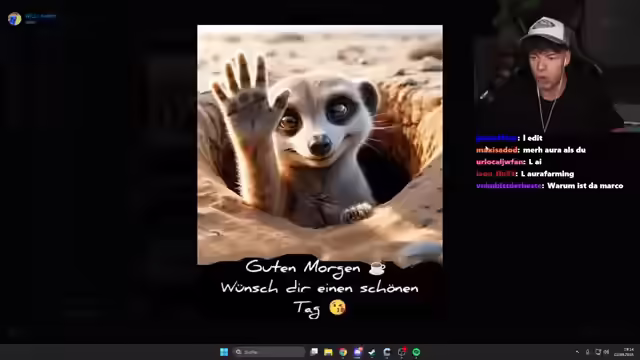Click the 'Wünsch dir einen schönen' caption line
This screenshot has height=360, width=640.
320,288
